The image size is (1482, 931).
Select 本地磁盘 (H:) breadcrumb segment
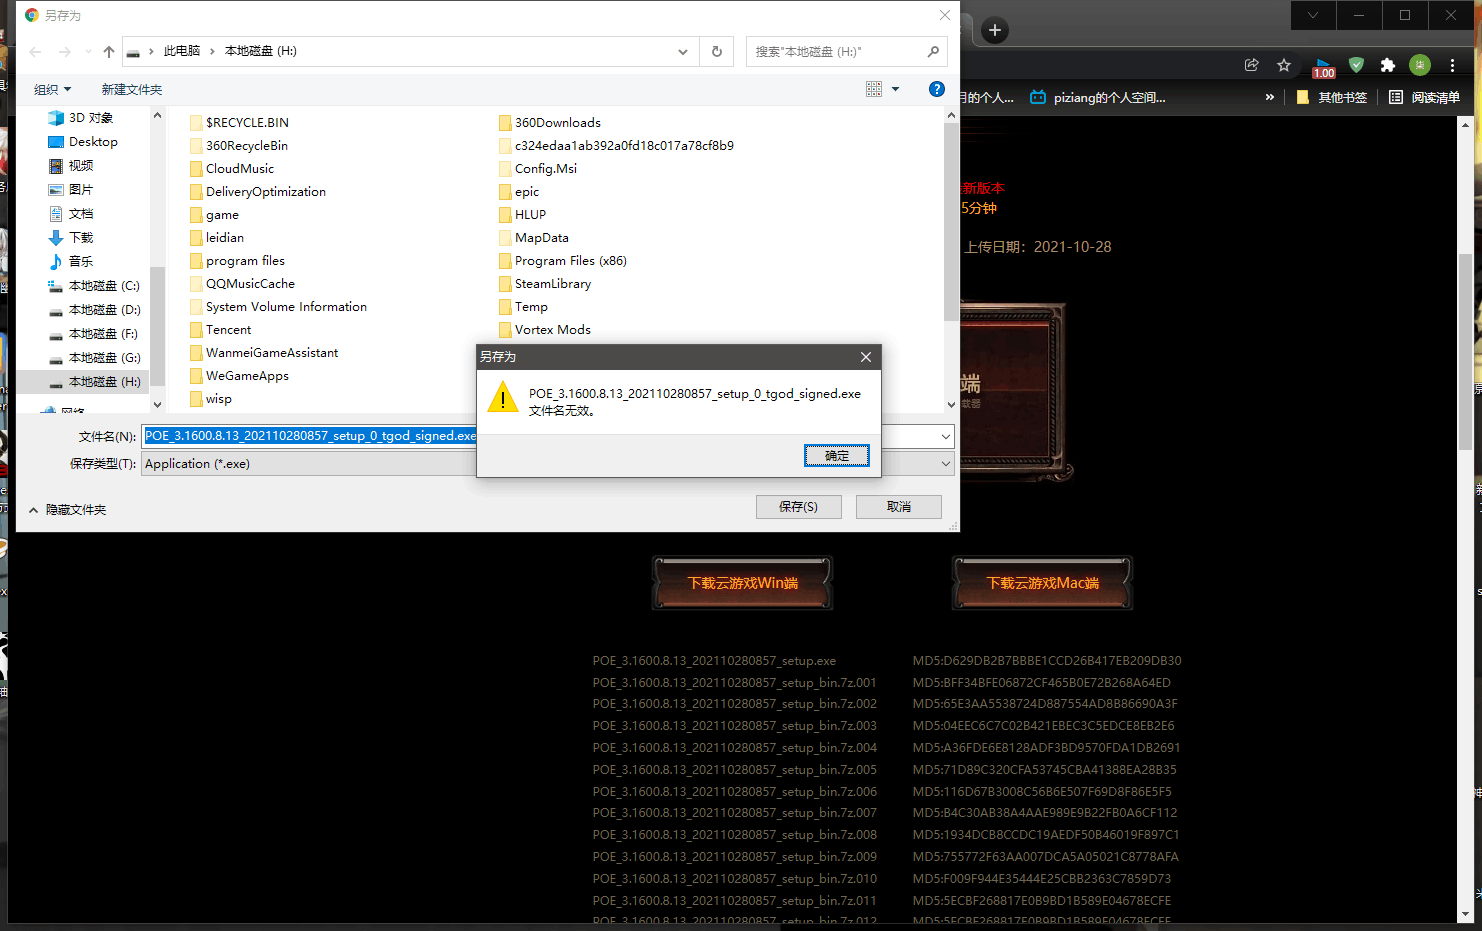261,51
